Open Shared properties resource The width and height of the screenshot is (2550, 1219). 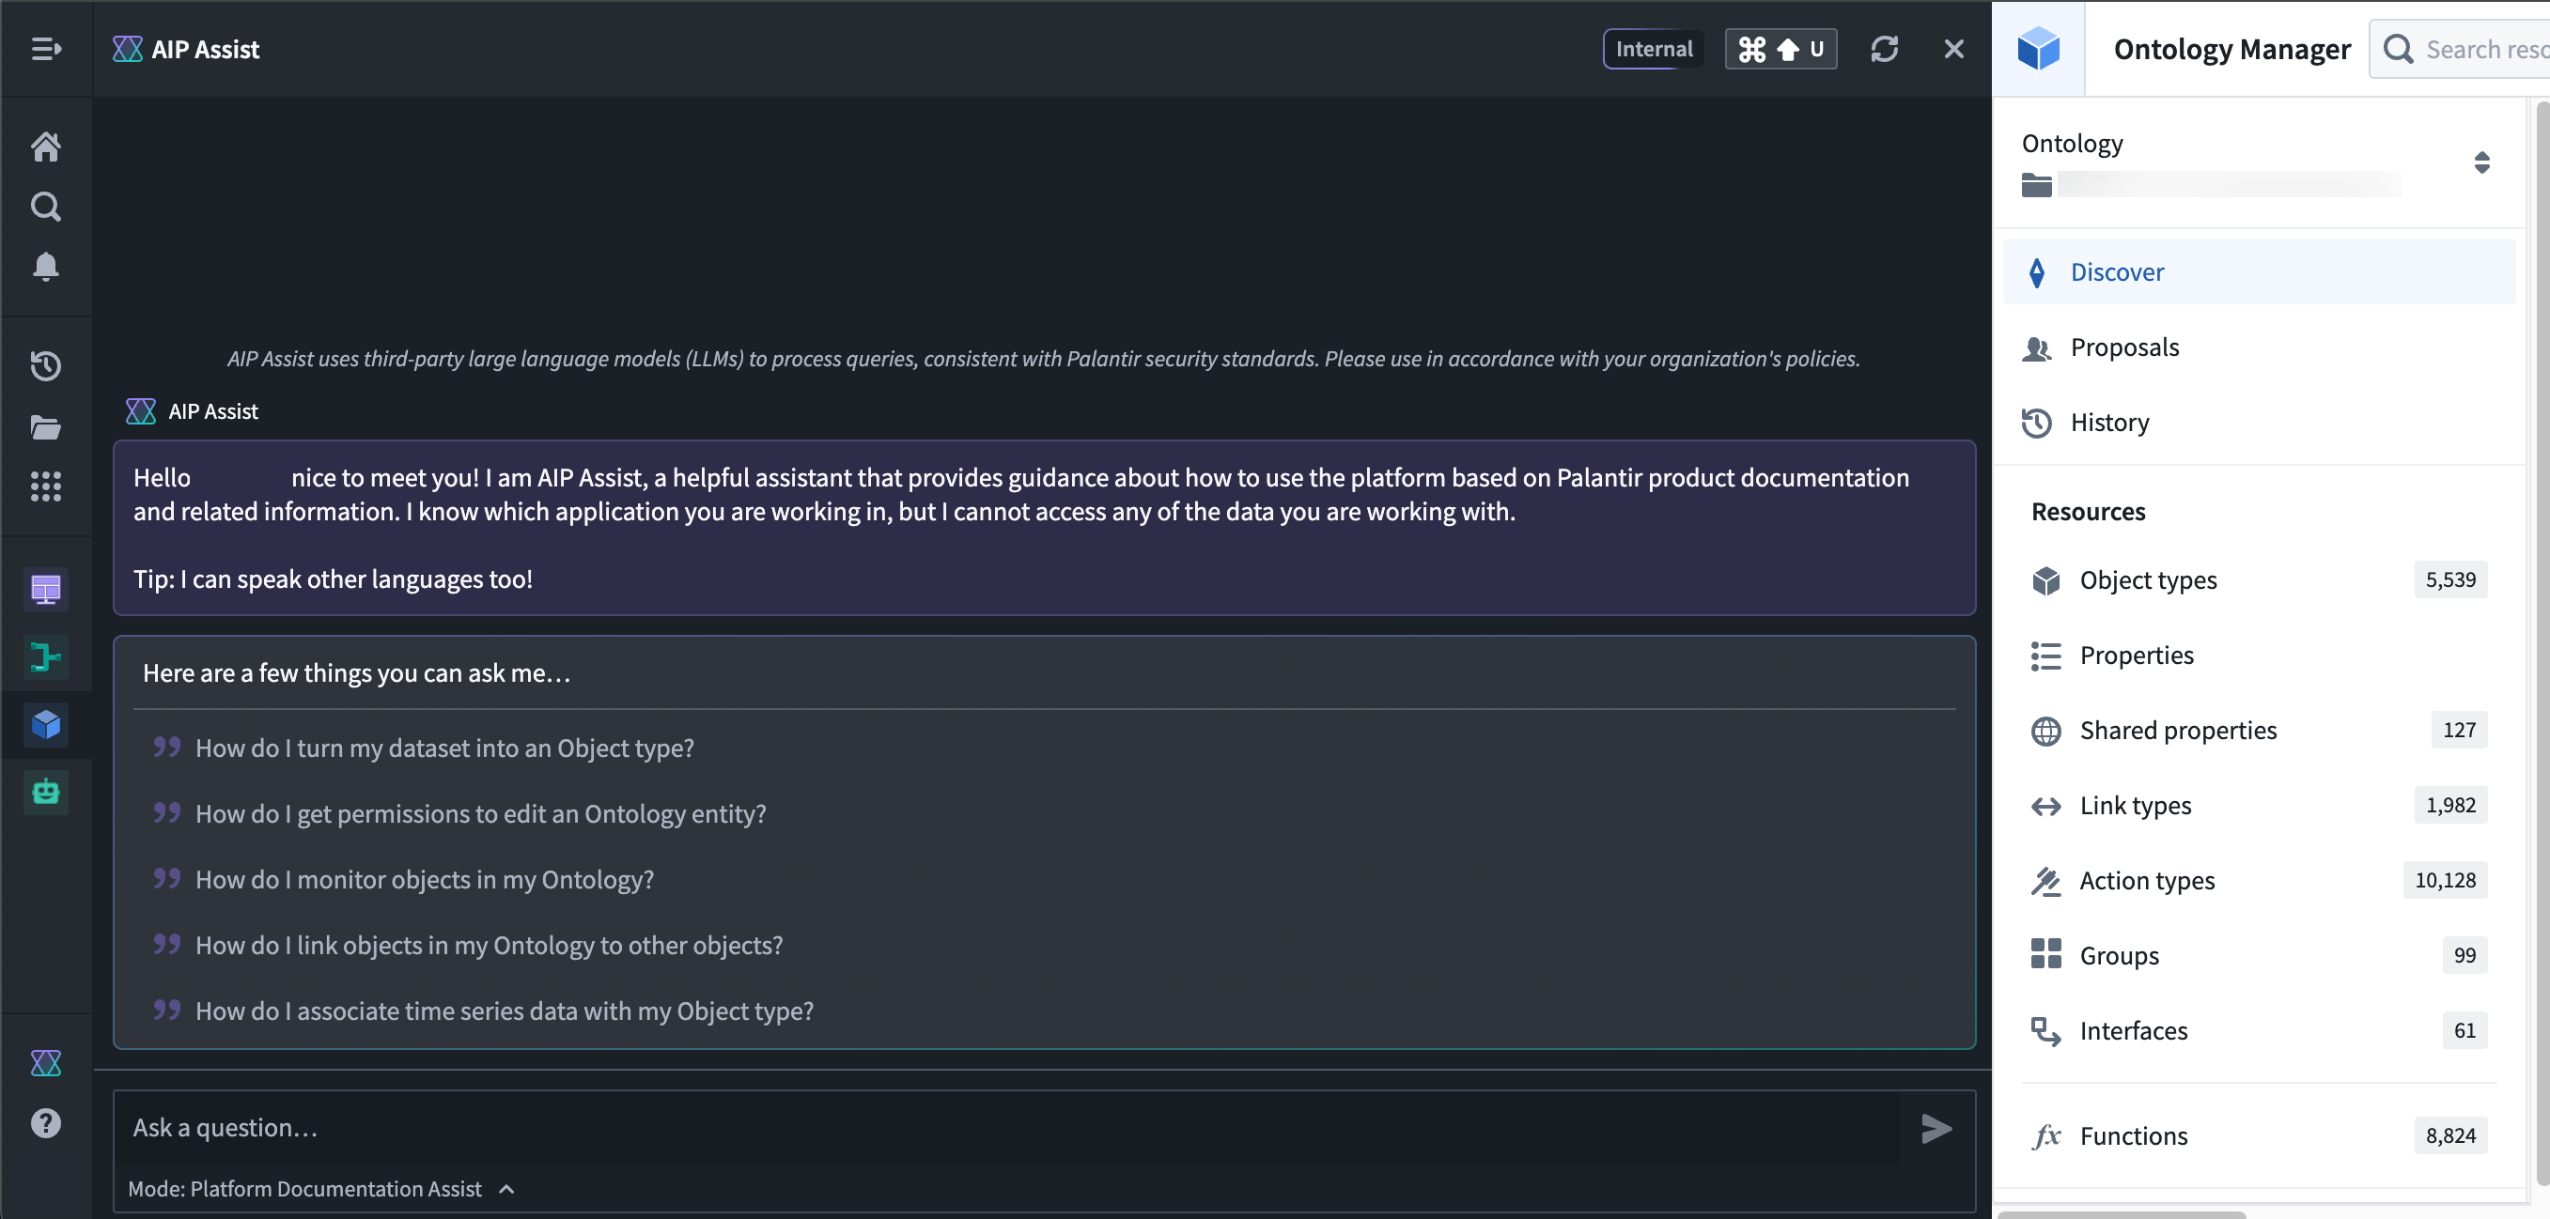coord(2259,730)
